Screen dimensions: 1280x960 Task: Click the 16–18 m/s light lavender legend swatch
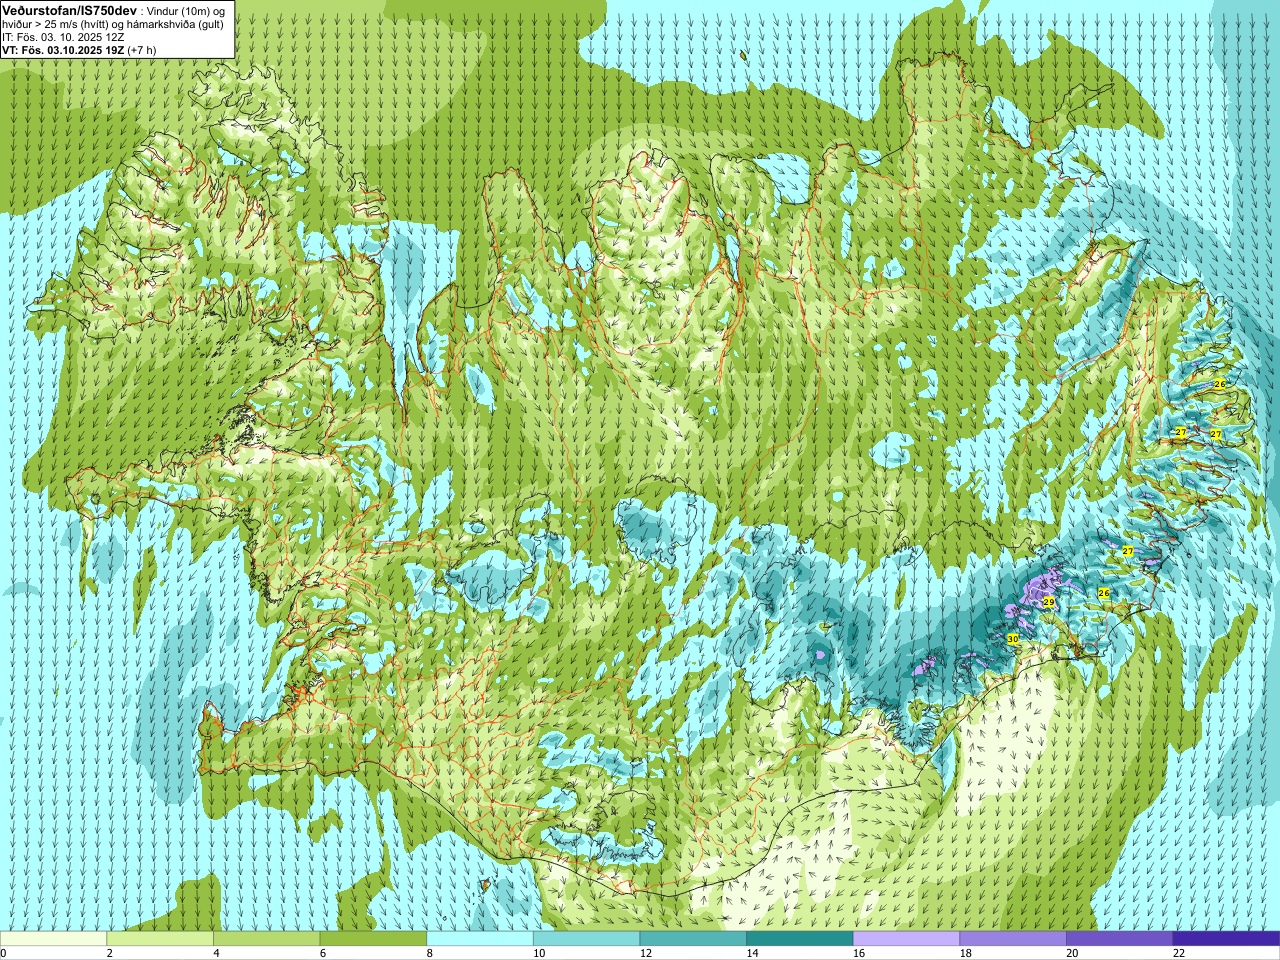click(x=906, y=939)
